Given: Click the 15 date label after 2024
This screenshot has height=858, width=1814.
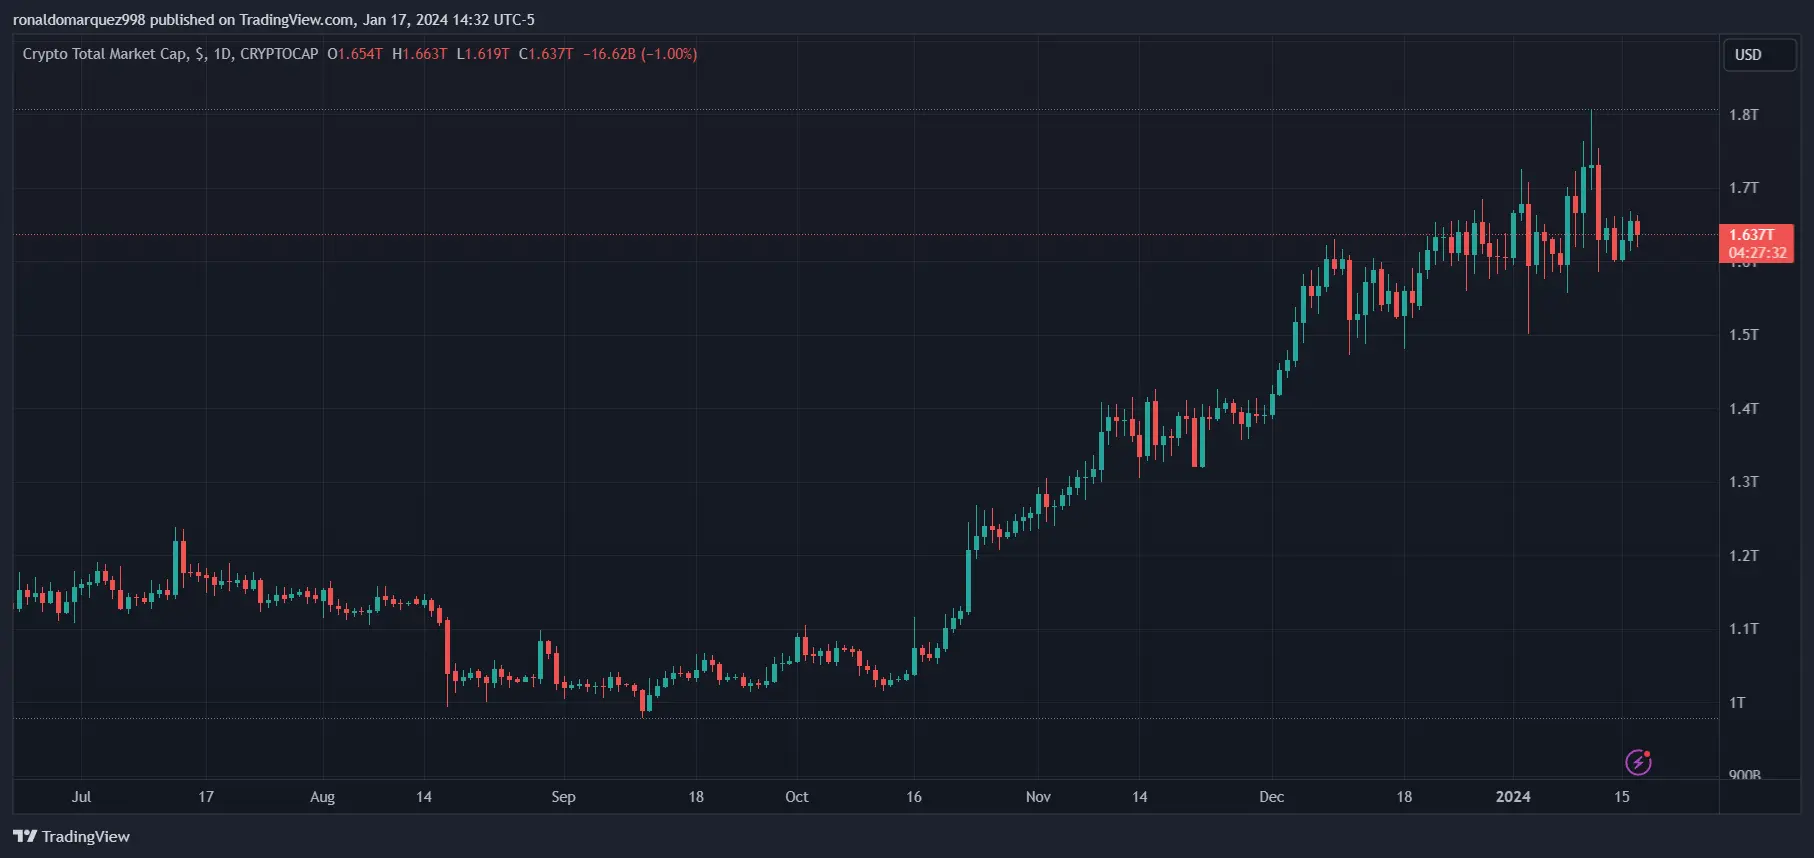Looking at the screenshot, I should point(1622,797).
